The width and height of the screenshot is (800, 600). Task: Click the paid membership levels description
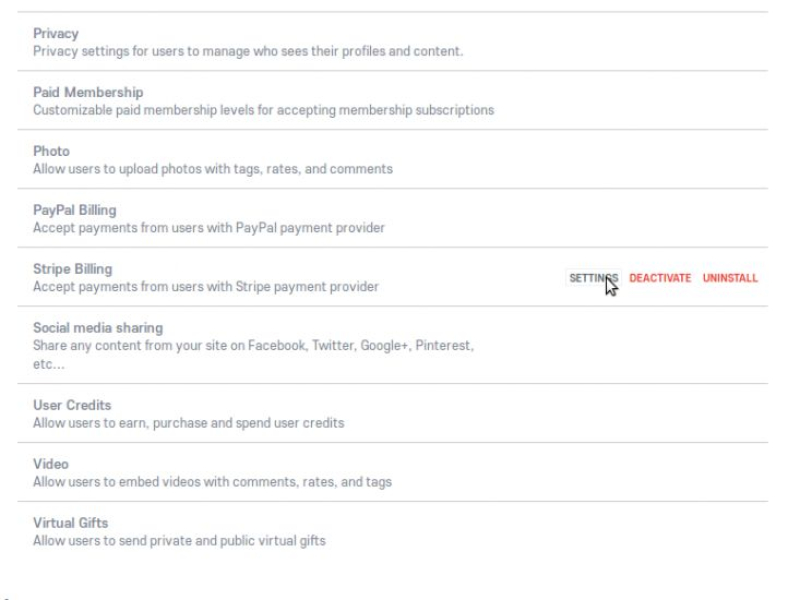[x=264, y=110]
